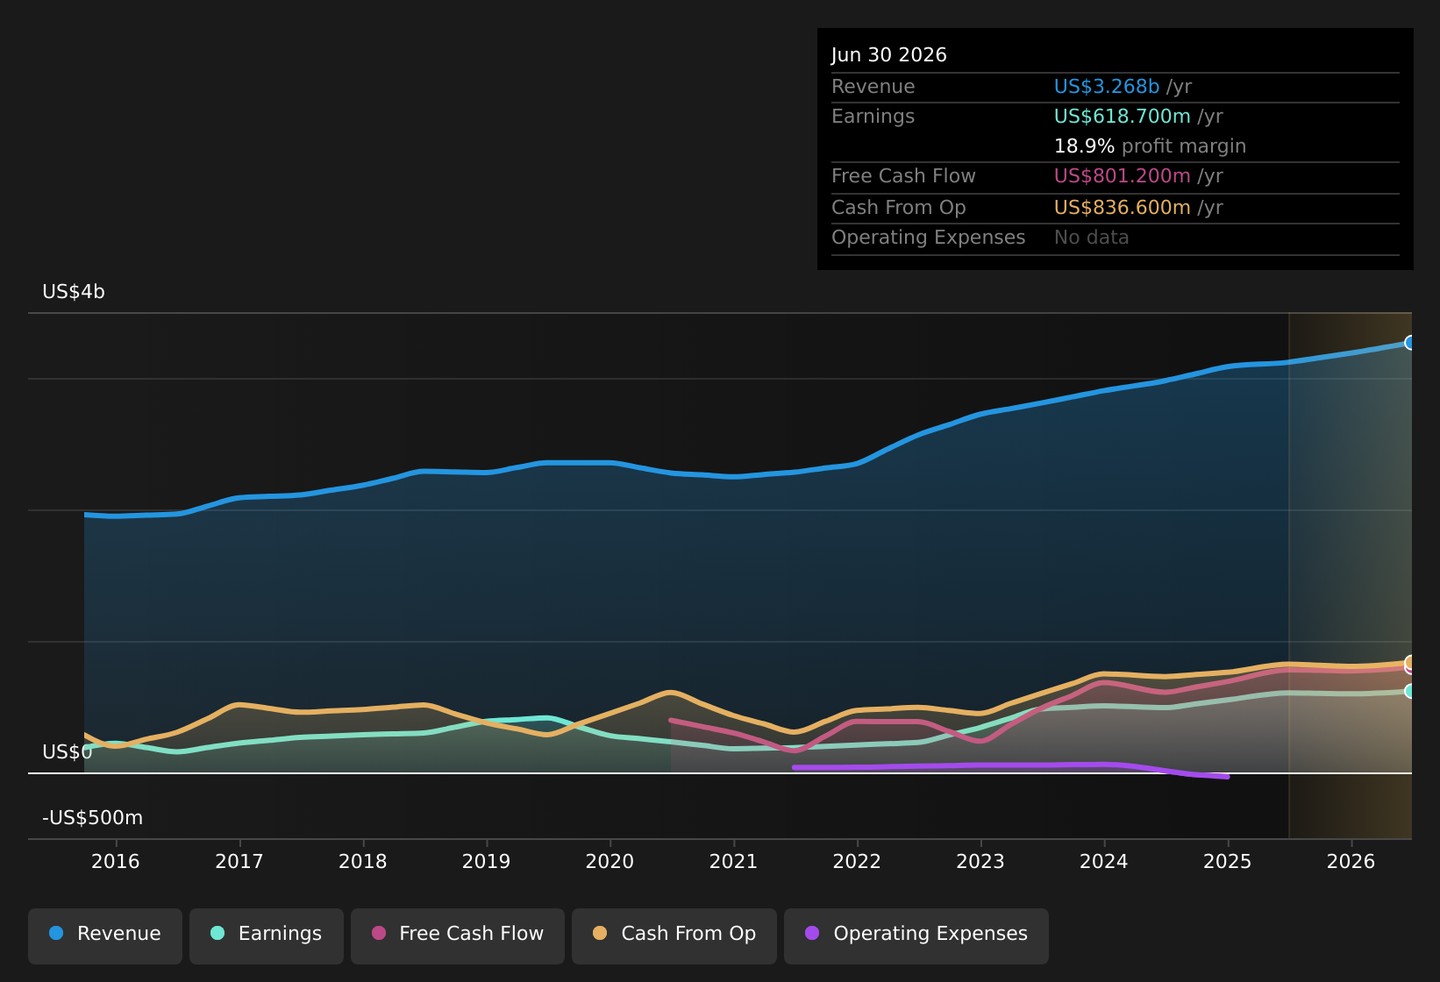Click the Operating Expenses row label in tooltip

pyautogui.click(x=928, y=238)
